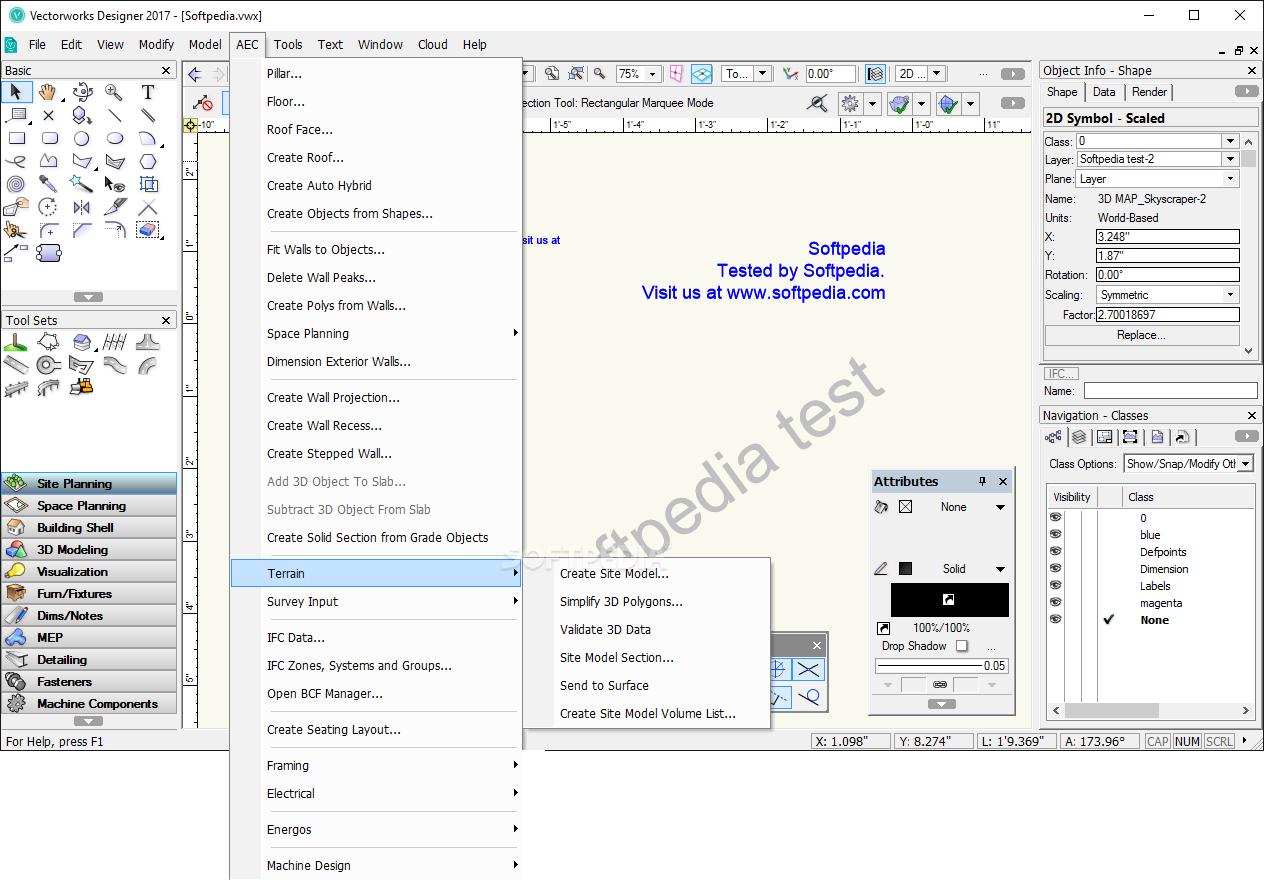
Task: Open the Plane dropdown
Action: pos(1230,179)
